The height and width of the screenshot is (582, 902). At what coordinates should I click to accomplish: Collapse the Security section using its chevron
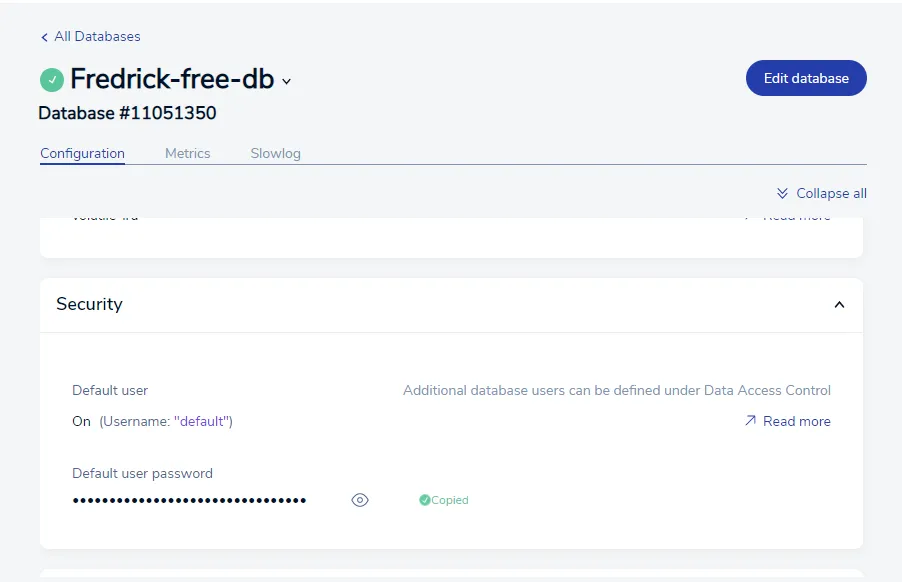(x=839, y=305)
